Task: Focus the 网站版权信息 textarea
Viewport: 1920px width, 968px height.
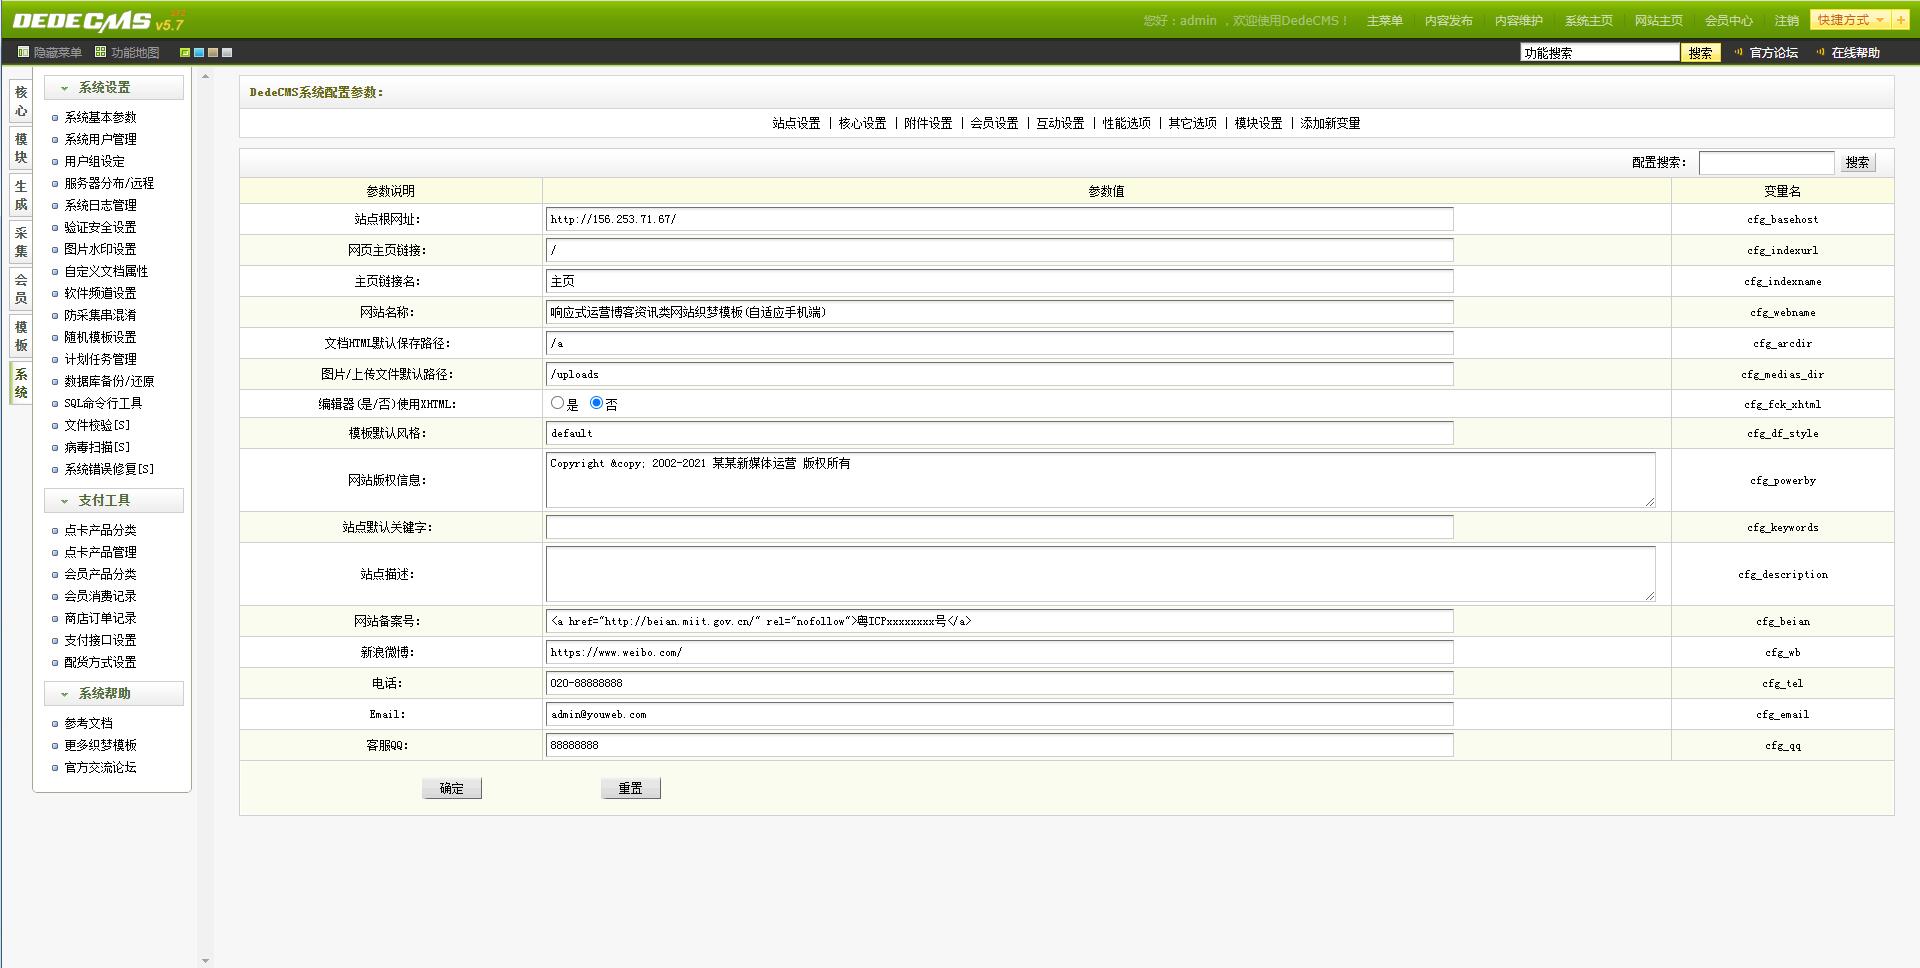Action: (x=1100, y=480)
